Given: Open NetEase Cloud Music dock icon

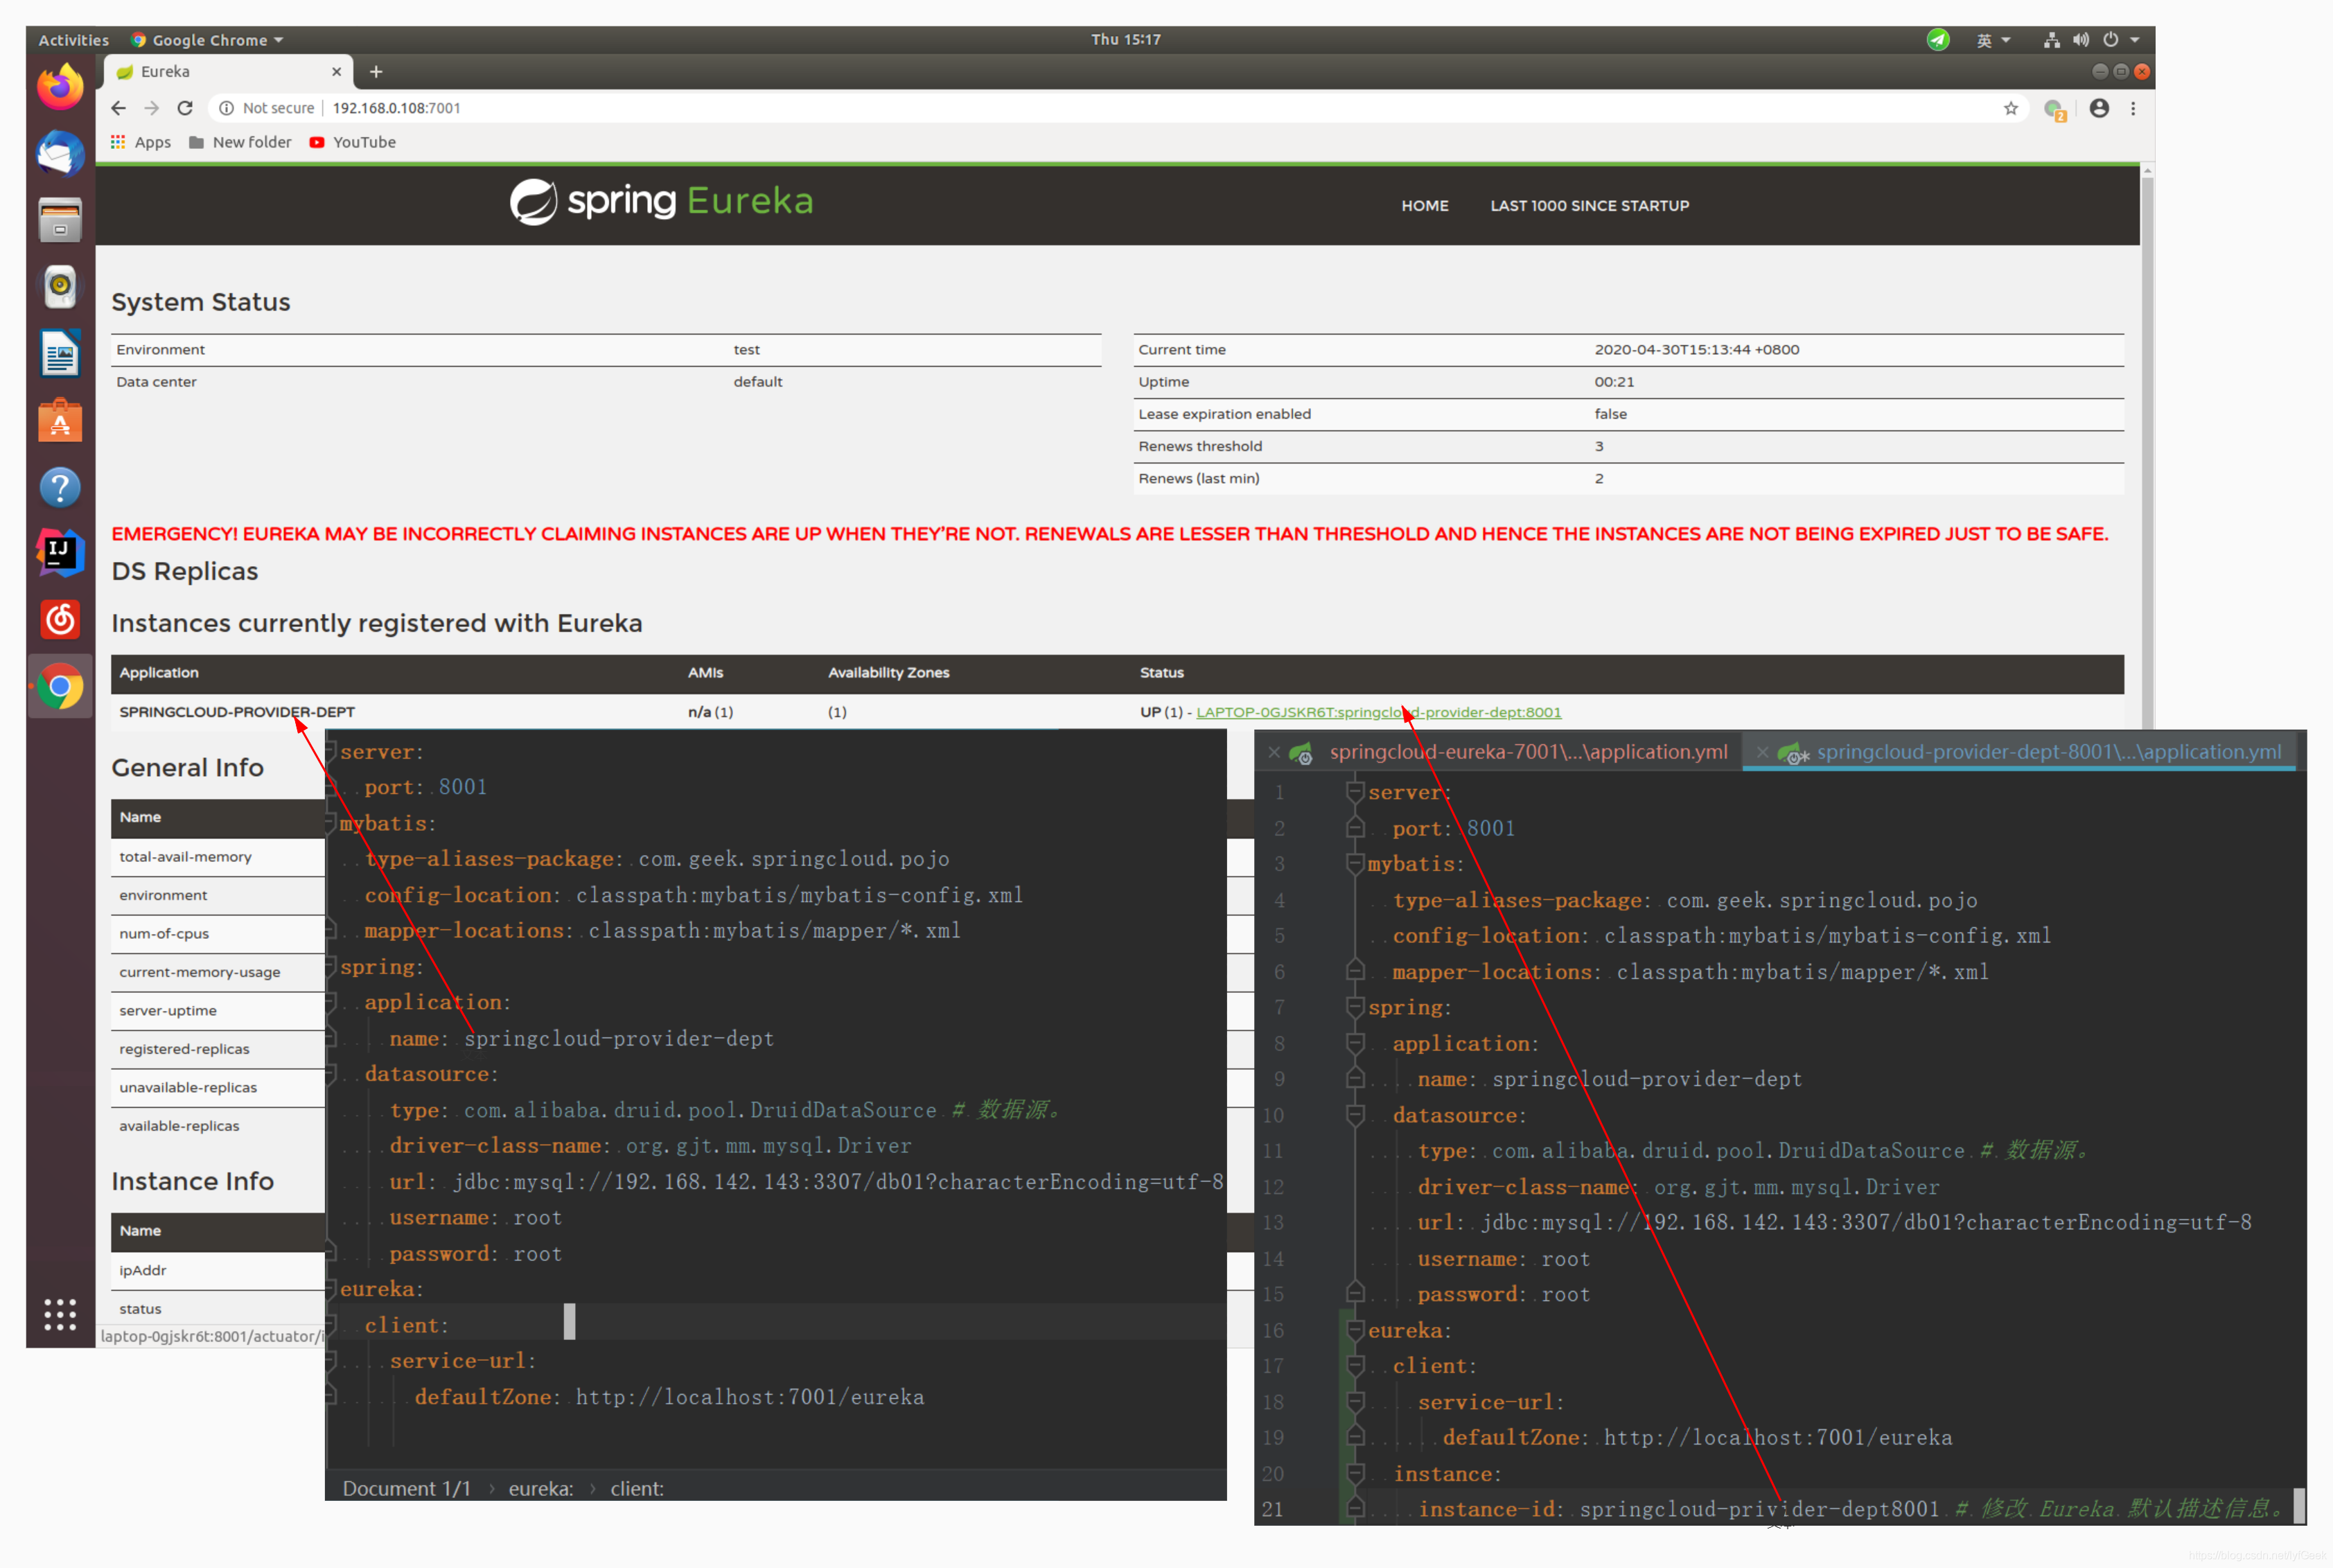Looking at the screenshot, I should coord(60,620).
